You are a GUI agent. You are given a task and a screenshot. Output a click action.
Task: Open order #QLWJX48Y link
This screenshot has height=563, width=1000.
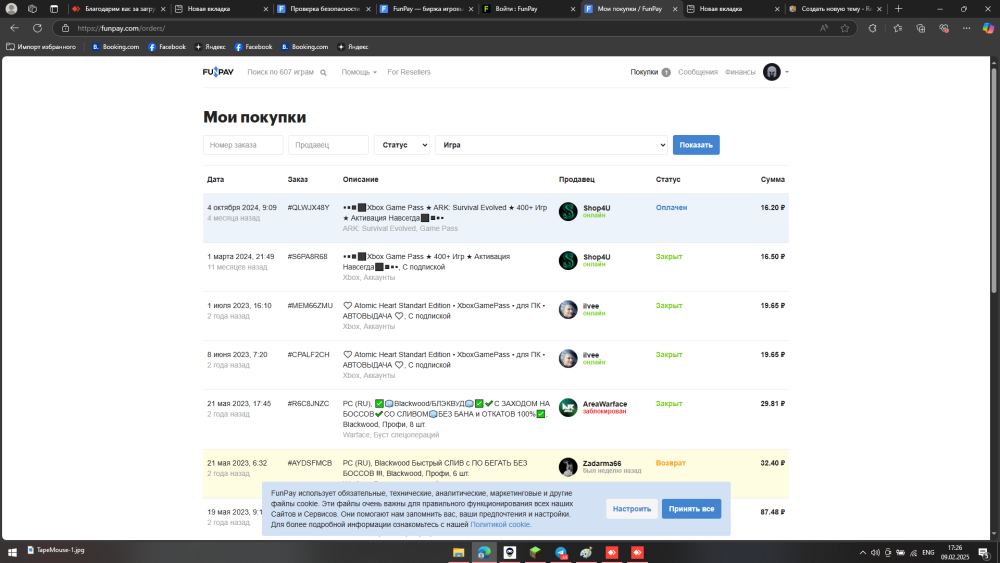tap(308, 207)
